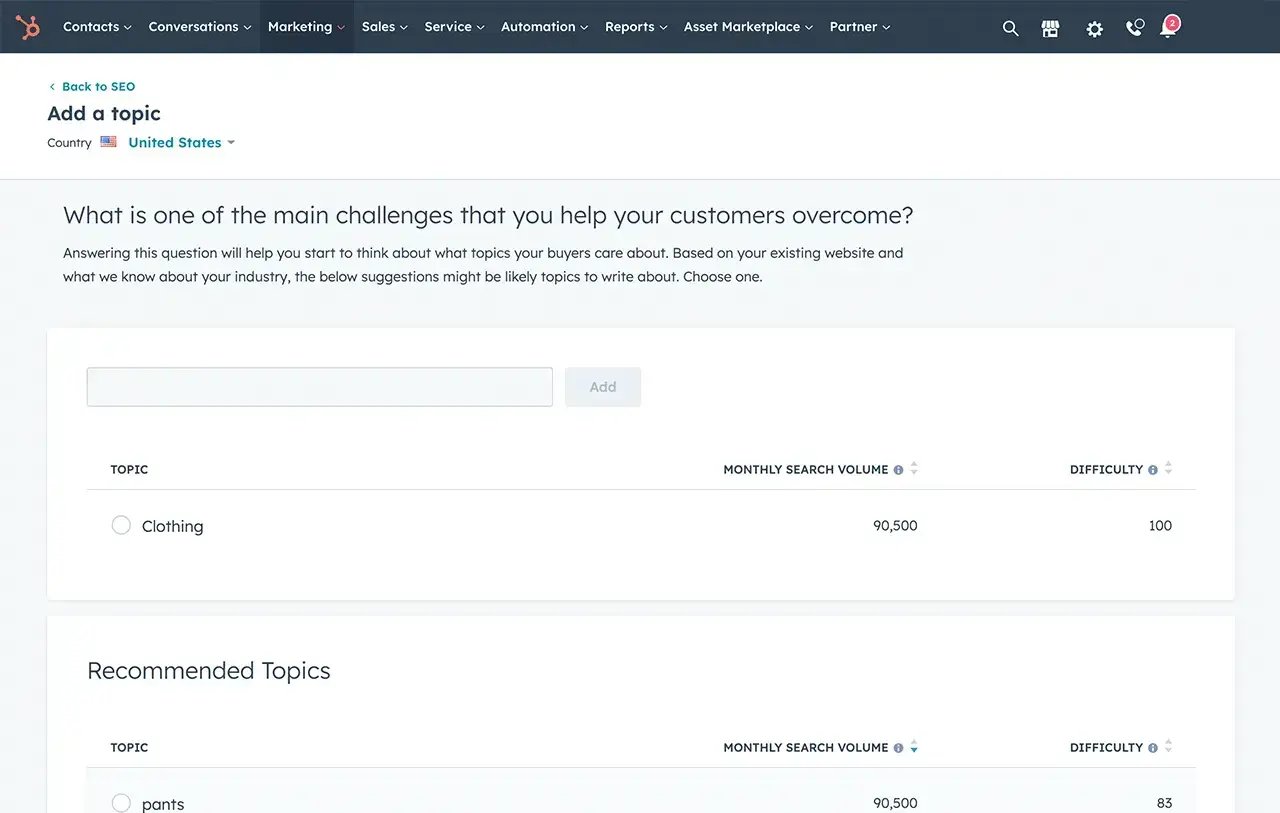The width and height of the screenshot is (1280, 813).
Task: View notifications via the bell icon
Action: point(1168,30)
